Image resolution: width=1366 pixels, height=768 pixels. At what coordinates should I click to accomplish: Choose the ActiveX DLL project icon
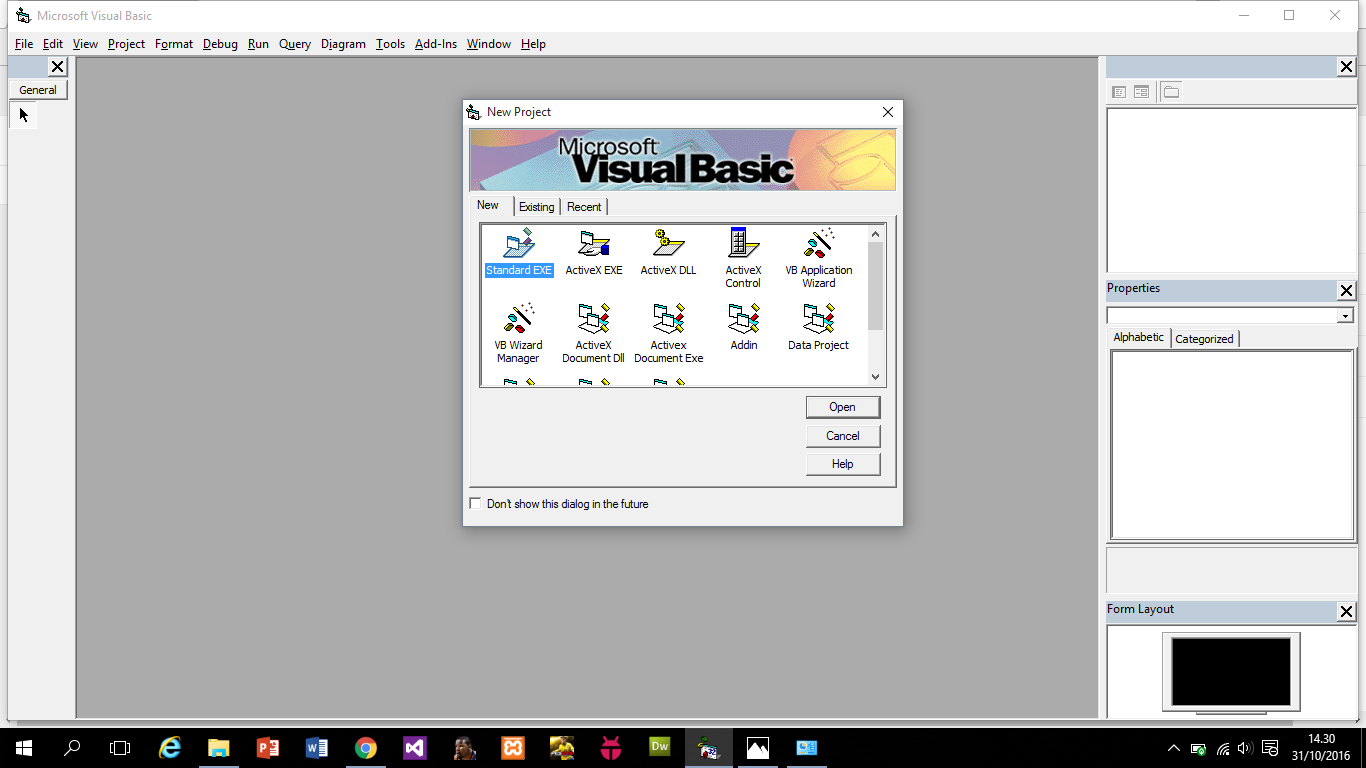coord(668,253)
